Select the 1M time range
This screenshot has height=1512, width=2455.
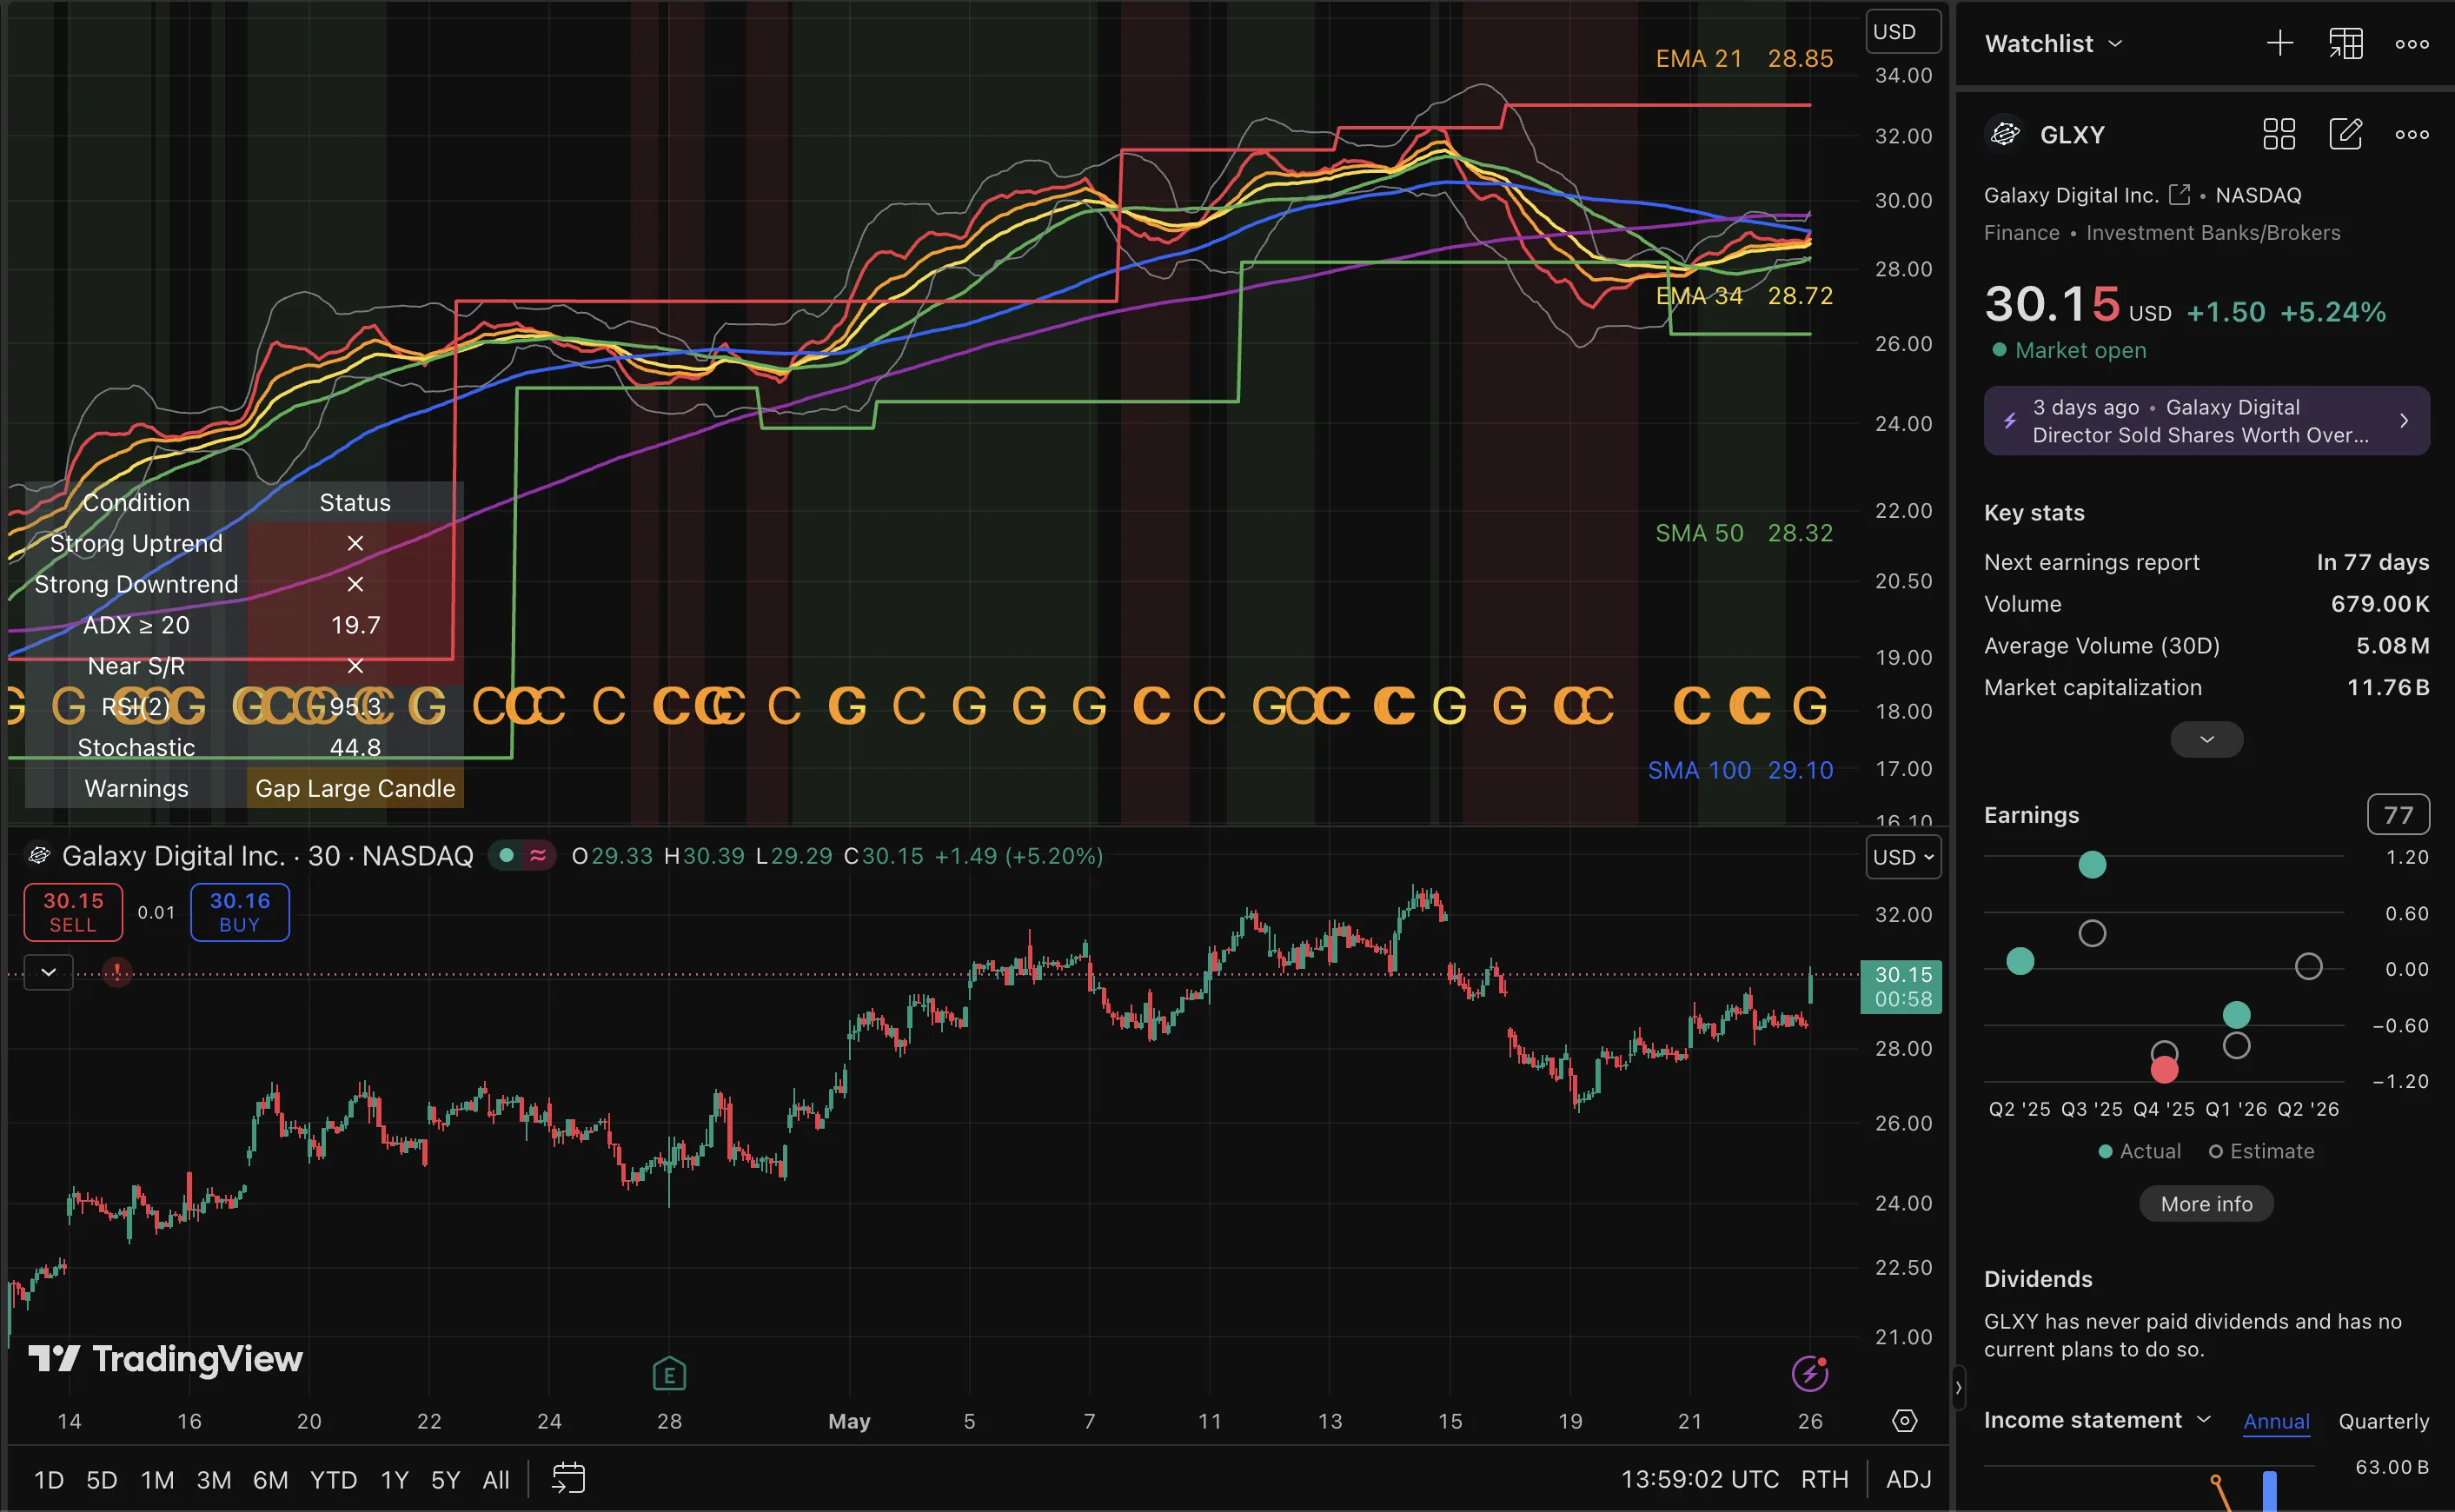(157, 1479)
